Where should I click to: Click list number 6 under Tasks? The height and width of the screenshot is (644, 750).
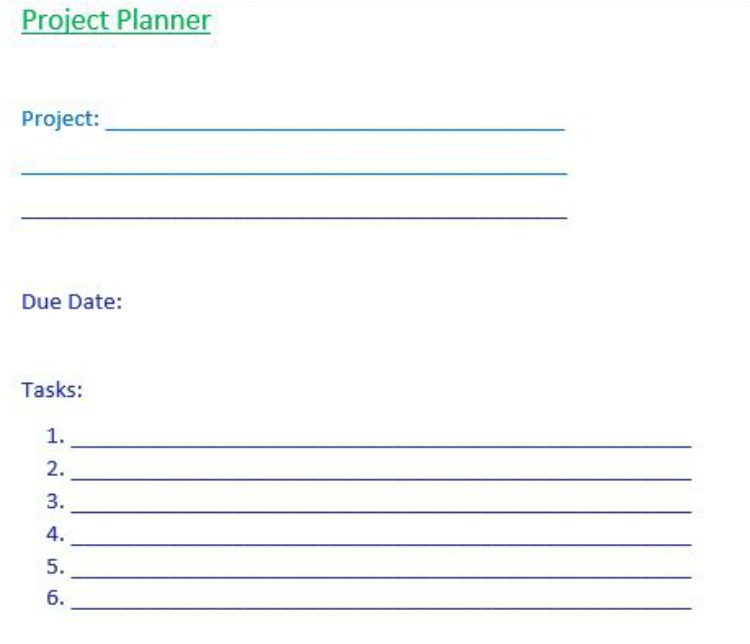coord(55,600)
